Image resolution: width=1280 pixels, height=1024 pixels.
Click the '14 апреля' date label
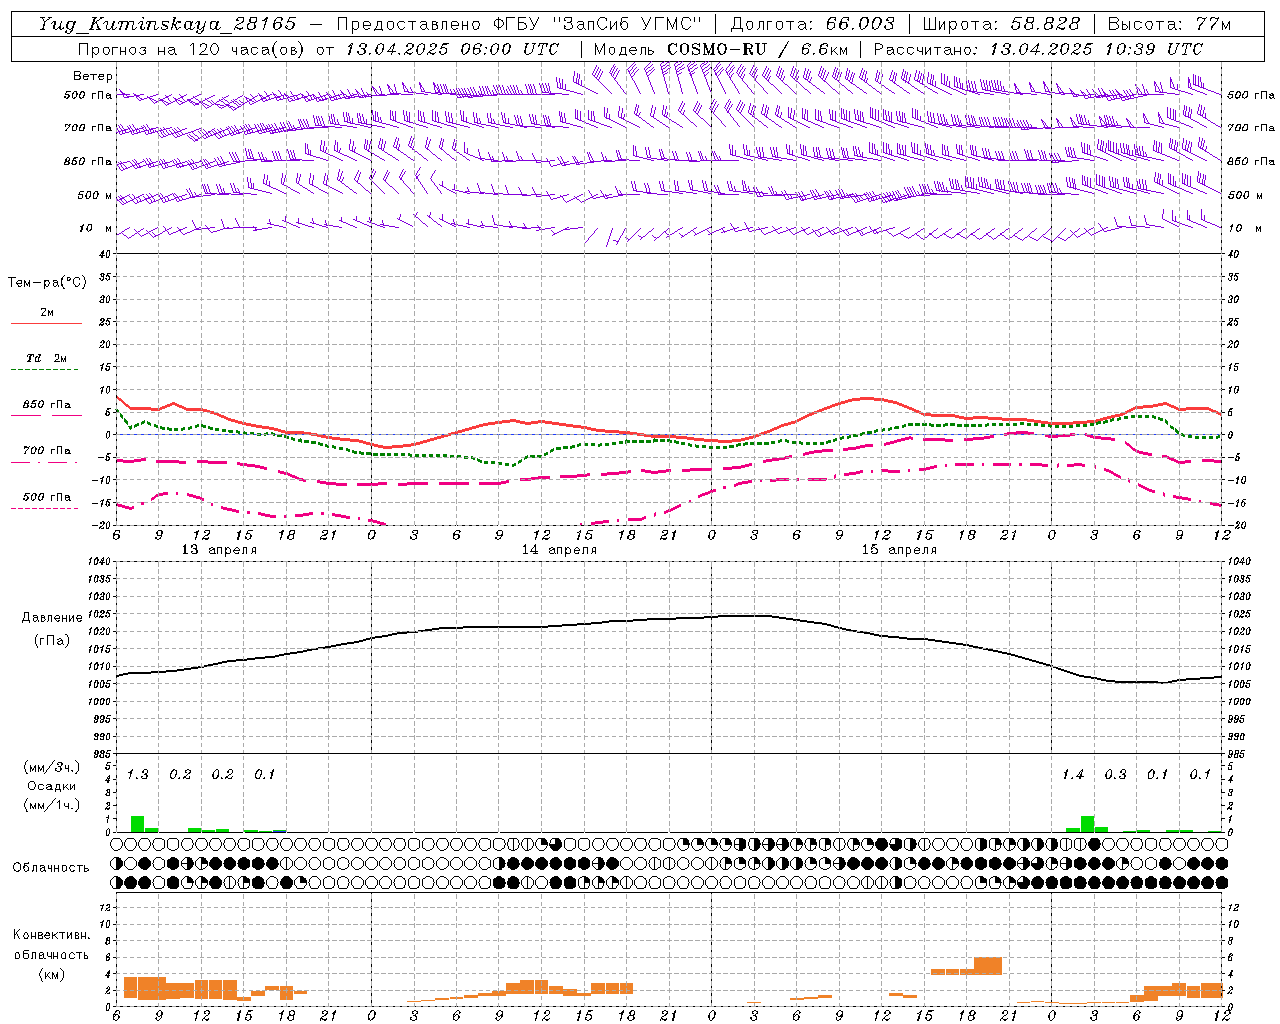tap(559, 550)
